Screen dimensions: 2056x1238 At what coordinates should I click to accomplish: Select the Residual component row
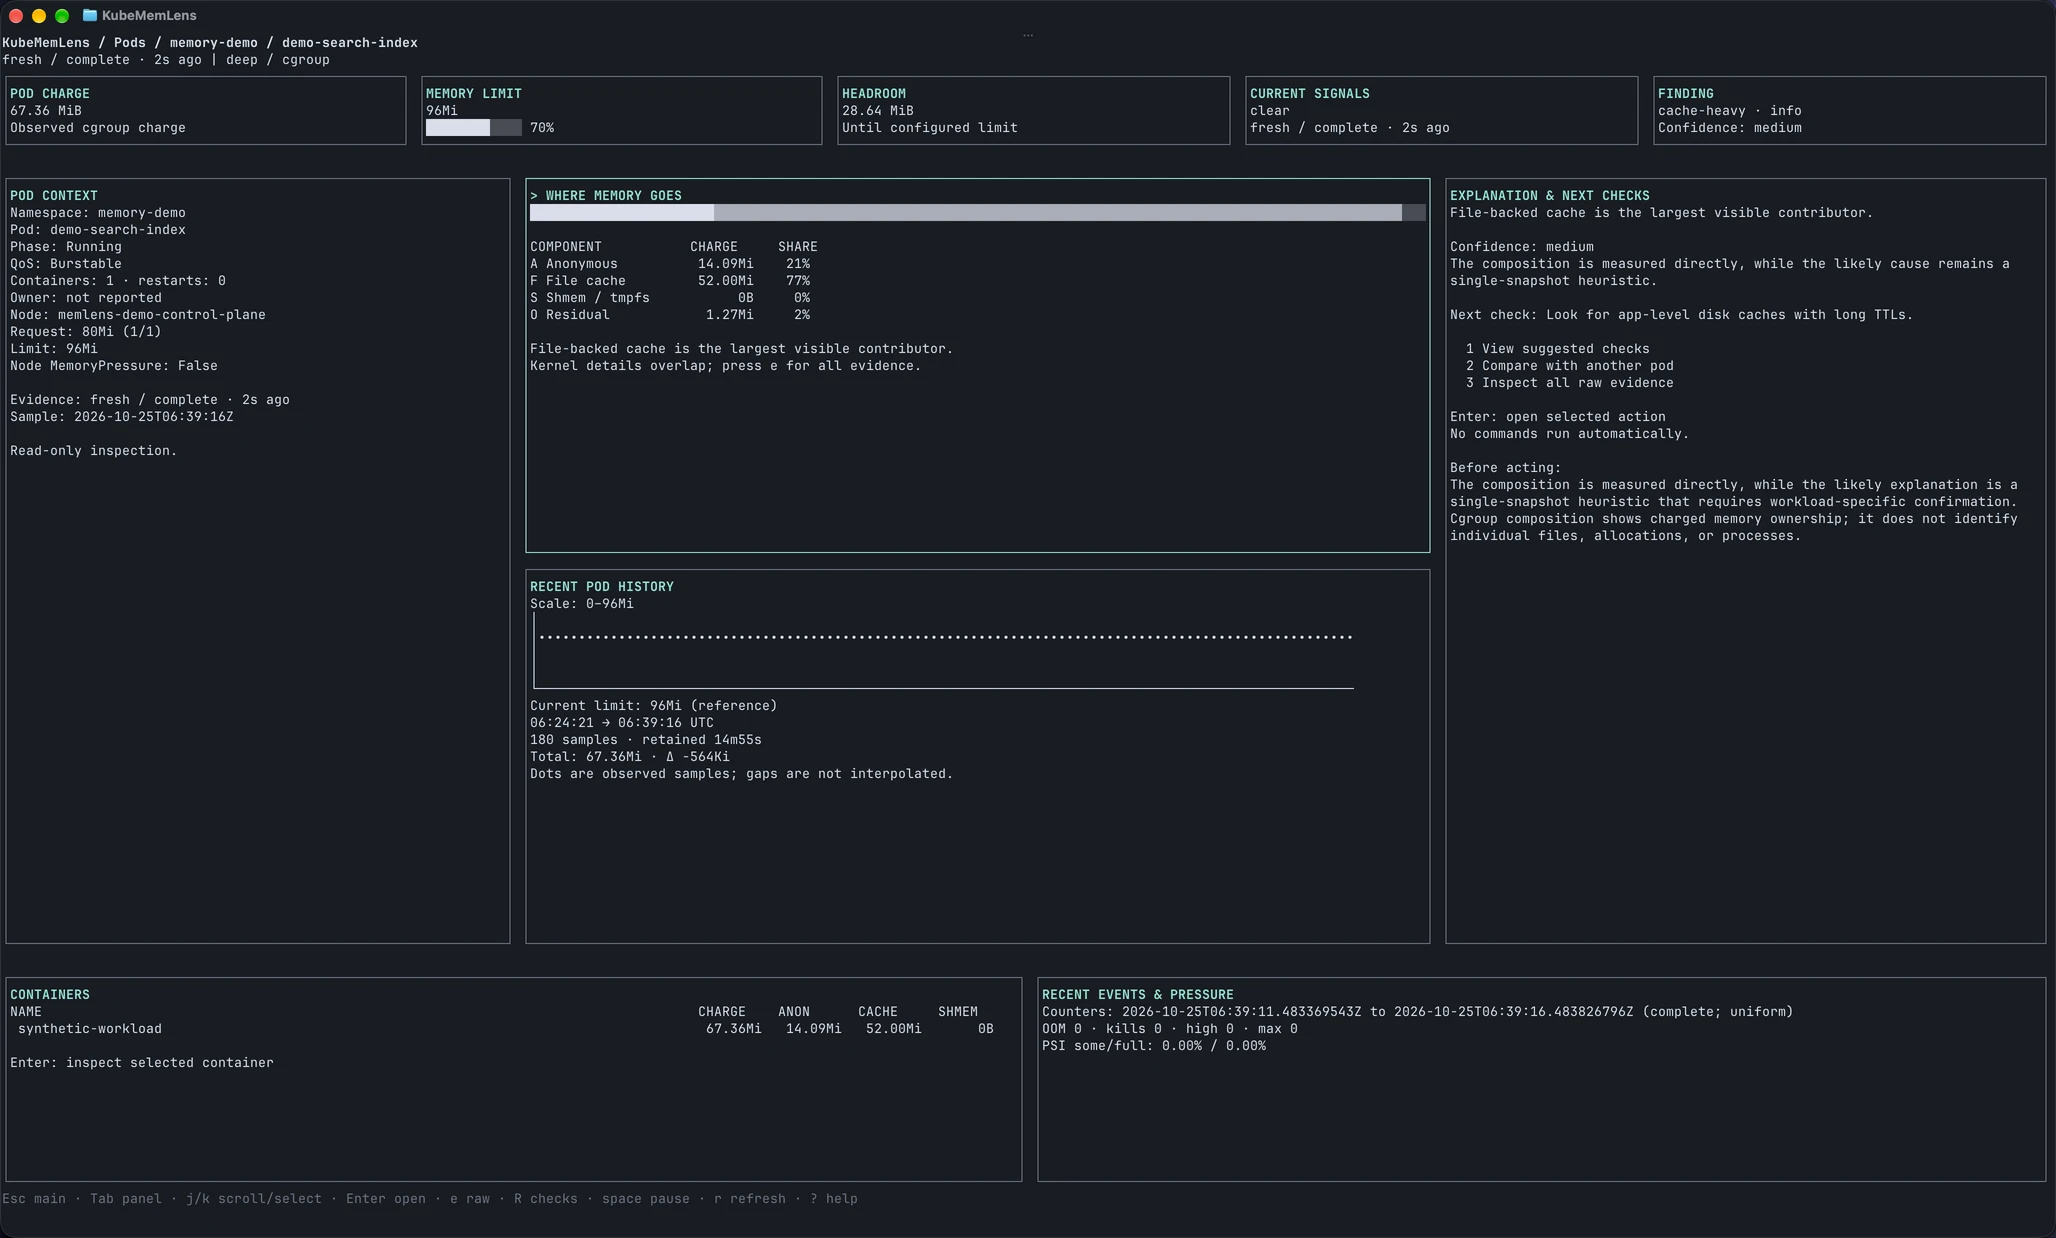[670, 315]
